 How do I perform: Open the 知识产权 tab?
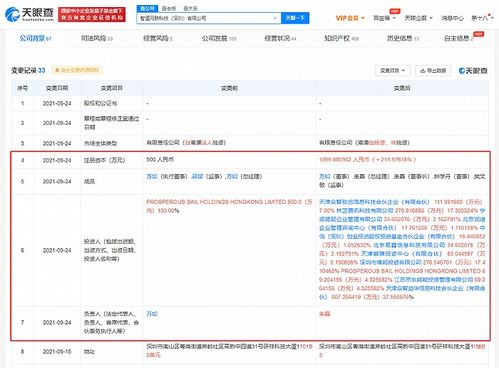341,38
